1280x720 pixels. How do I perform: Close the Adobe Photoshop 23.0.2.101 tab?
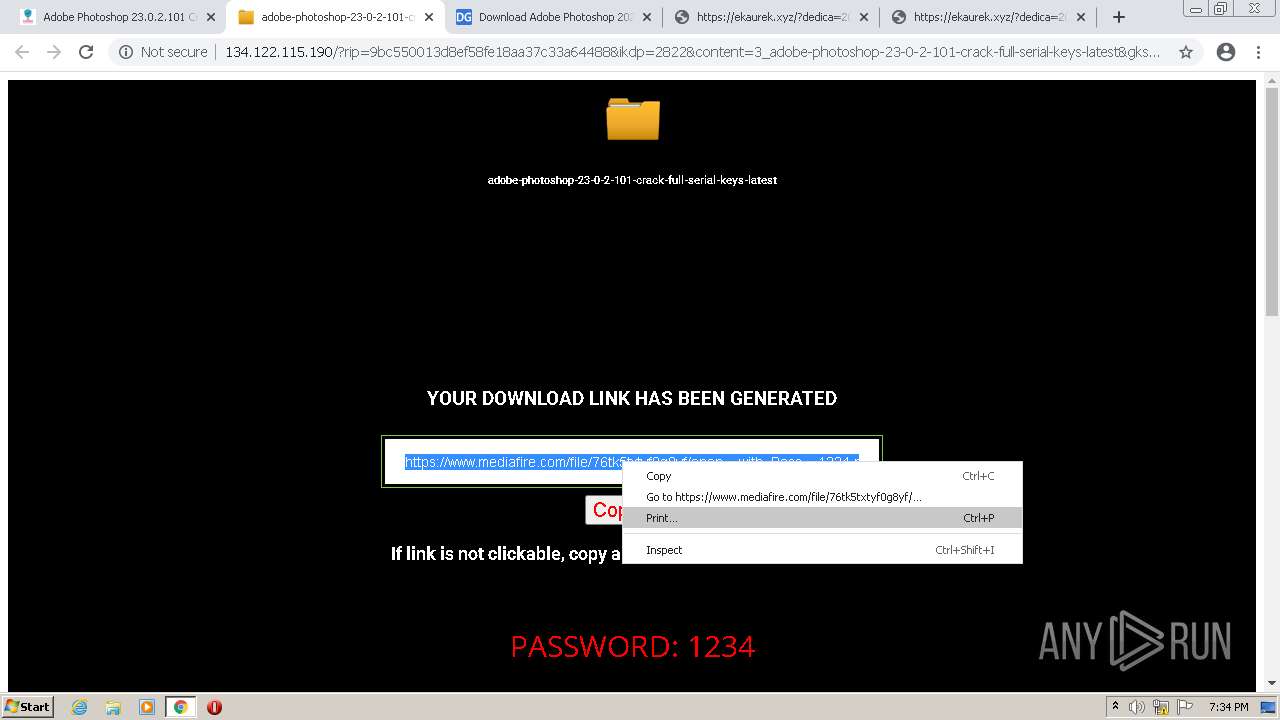coord(211,17)
